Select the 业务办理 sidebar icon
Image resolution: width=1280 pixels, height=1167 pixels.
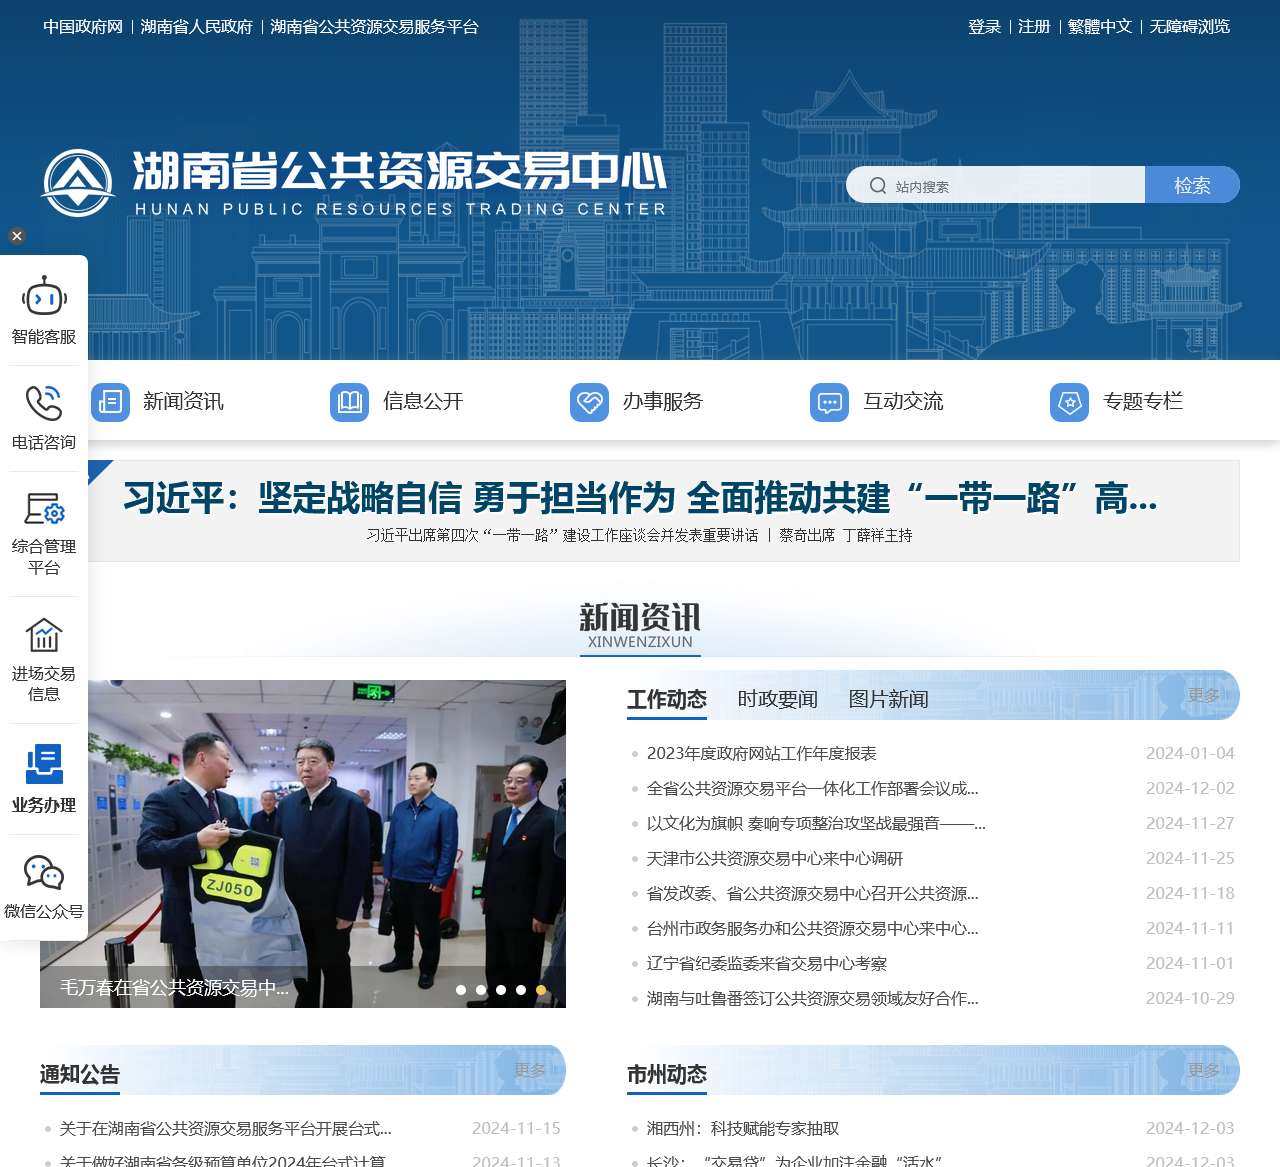click(x=44, y=764)
